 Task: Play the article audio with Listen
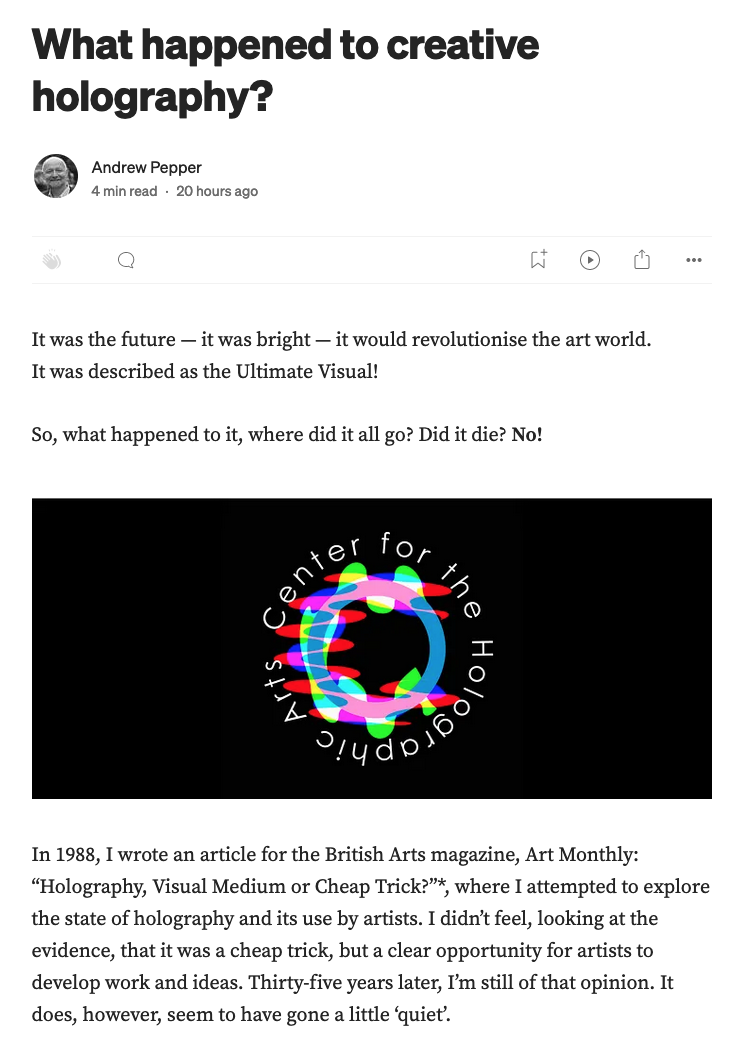[590, 260]
